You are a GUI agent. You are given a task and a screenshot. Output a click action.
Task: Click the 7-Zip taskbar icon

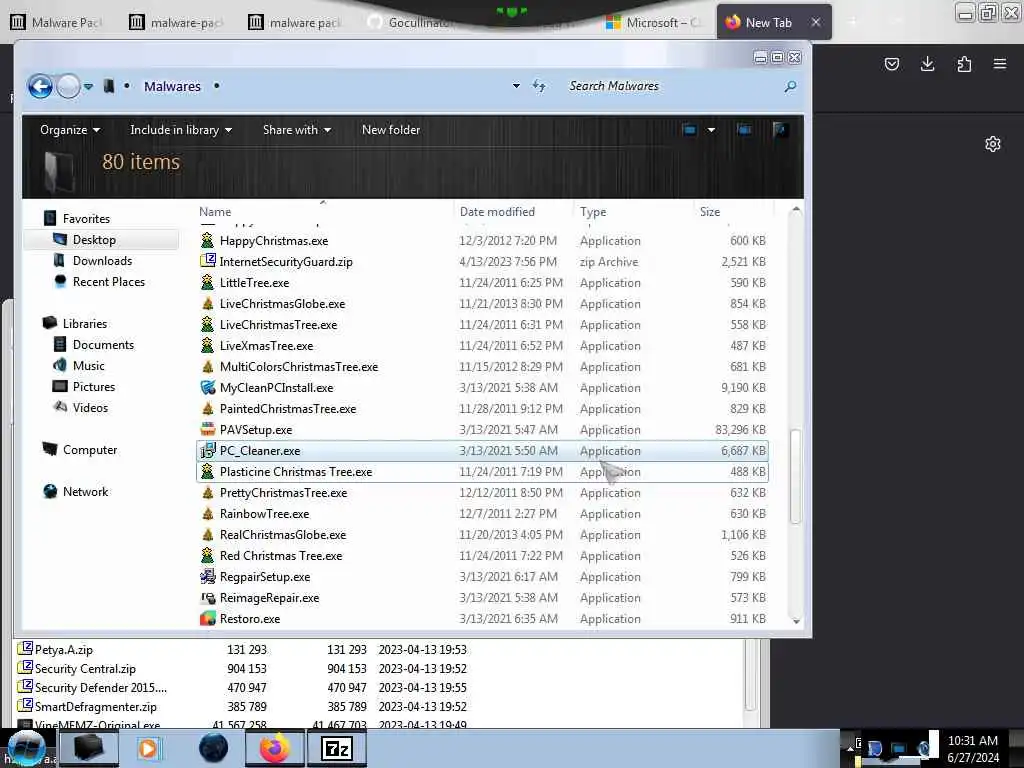[337, 748]
